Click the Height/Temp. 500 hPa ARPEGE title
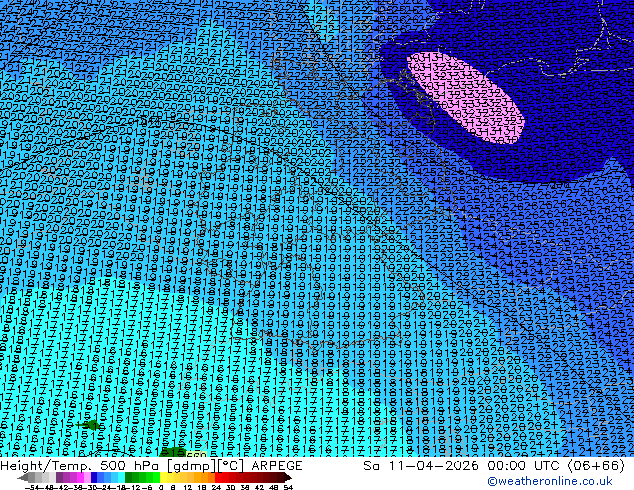Image resolution: width=634 pixels, height=490 pixels. 151,466
